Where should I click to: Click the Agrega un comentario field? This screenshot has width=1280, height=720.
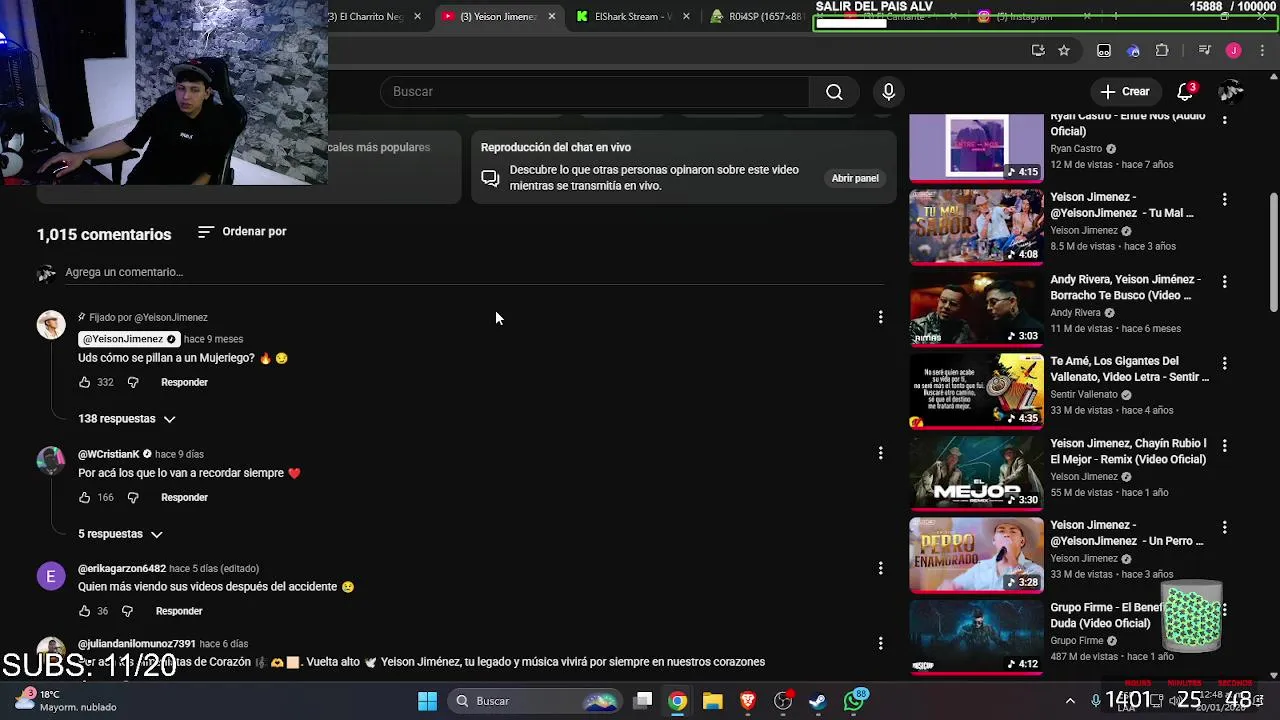pyautogui.click(x=474, y=272)
